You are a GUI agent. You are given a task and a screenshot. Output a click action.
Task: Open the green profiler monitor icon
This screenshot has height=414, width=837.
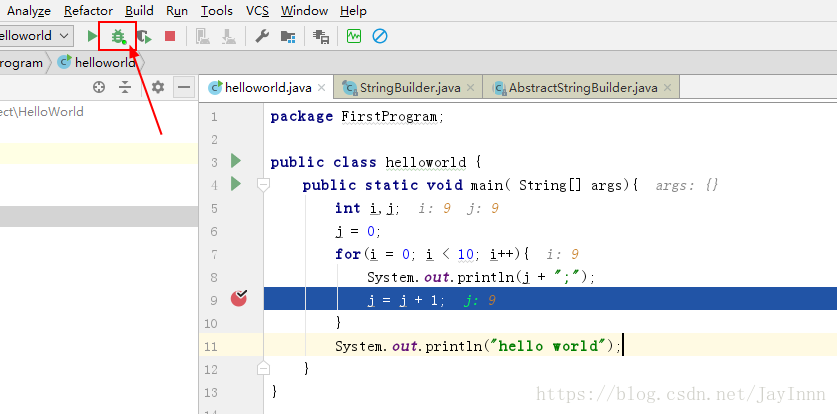tap(354, 36)
